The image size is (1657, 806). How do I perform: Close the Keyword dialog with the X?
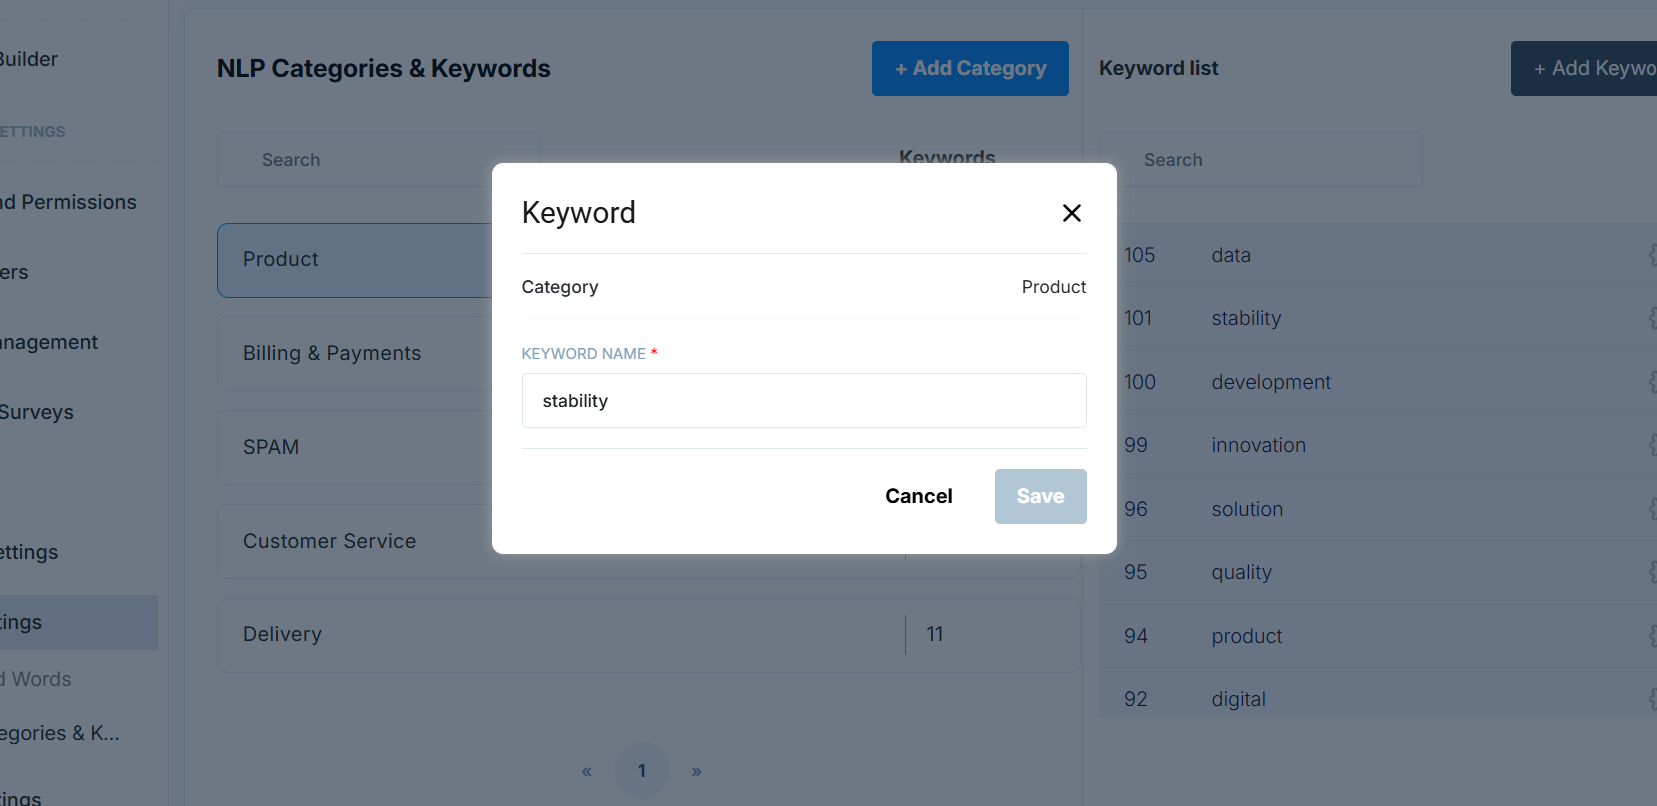[x=1071, y=213]
